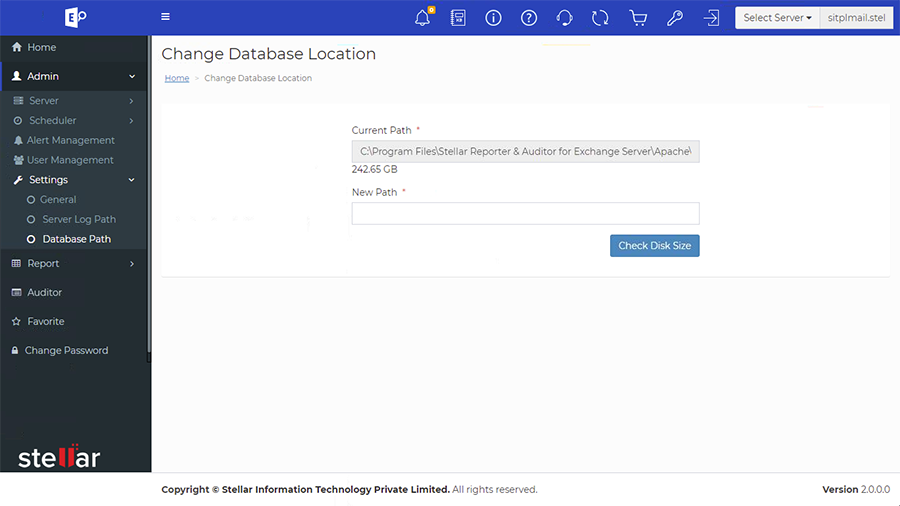Click the Version 2.0.0.0 text
Image resolution: width=900 pixels, height=506 pixels.
tap(856, 489)
